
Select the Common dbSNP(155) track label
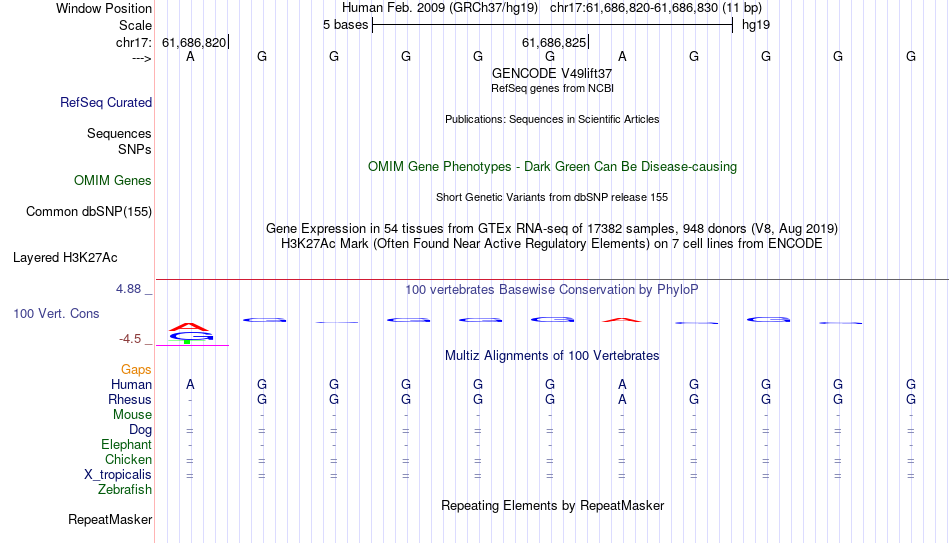[88, 212]
